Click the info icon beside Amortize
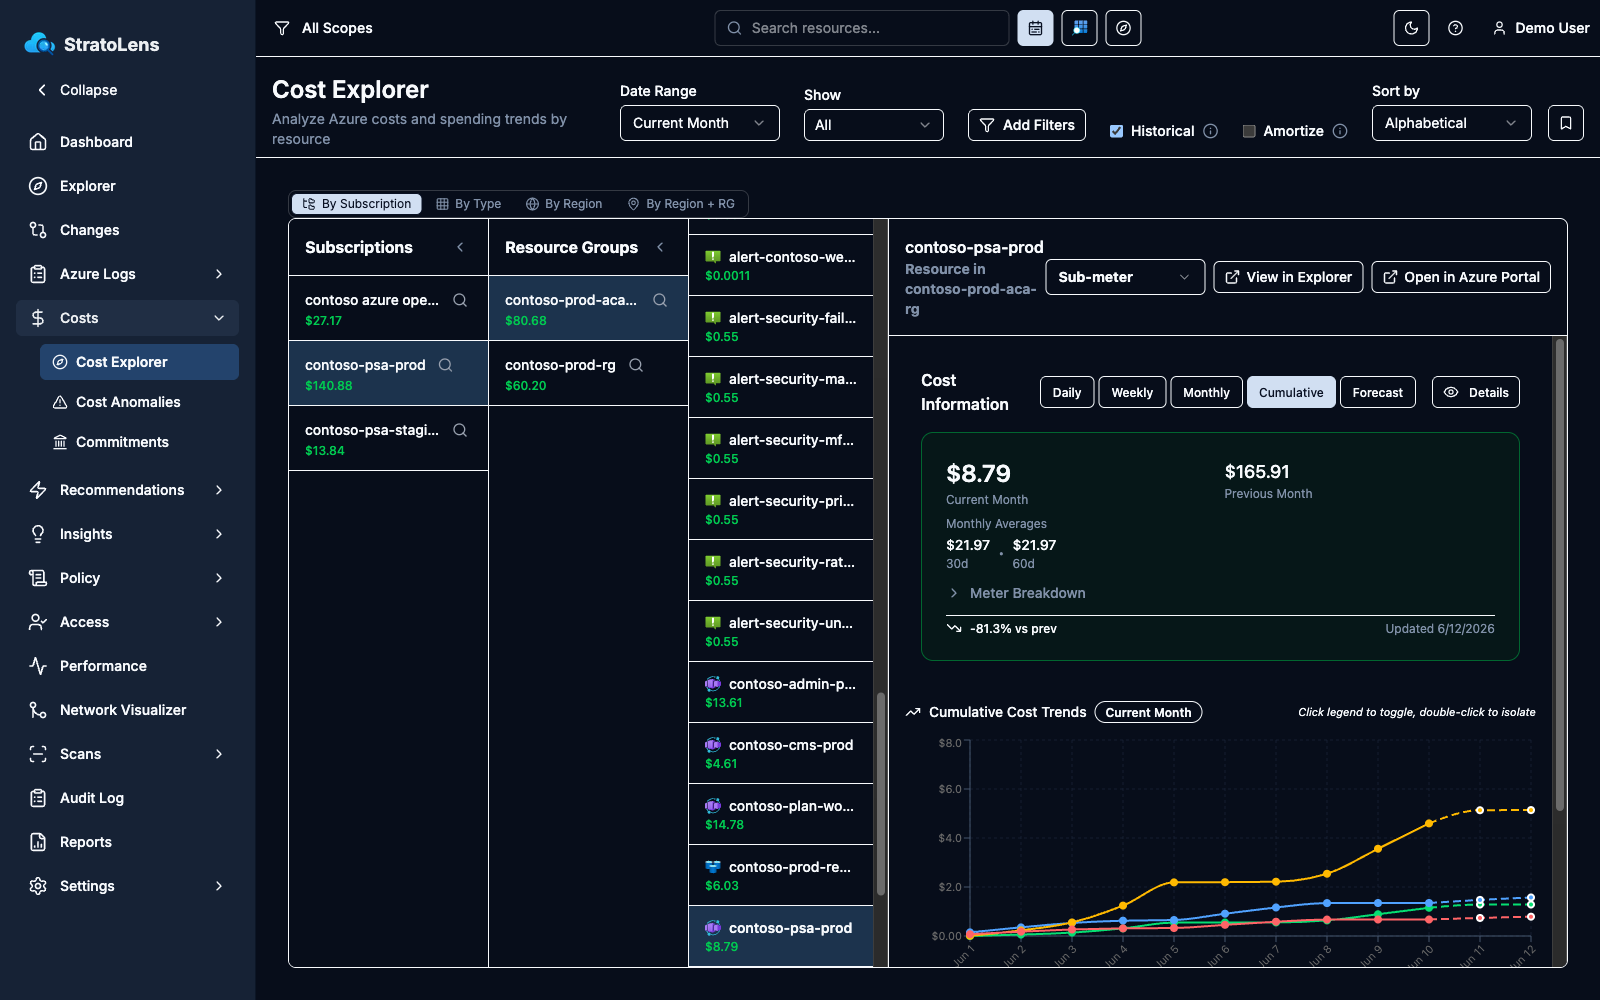Image resolution: width=1600 pixels, height=1000 pixels. click(x=1340, y=131)
